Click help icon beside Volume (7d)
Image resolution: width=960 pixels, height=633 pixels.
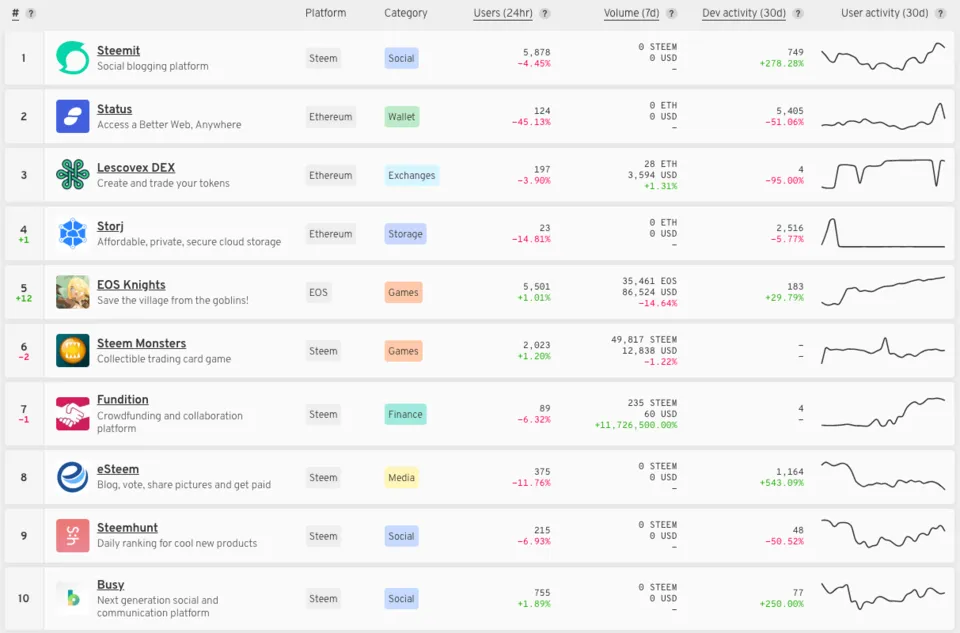pos(672,13)
